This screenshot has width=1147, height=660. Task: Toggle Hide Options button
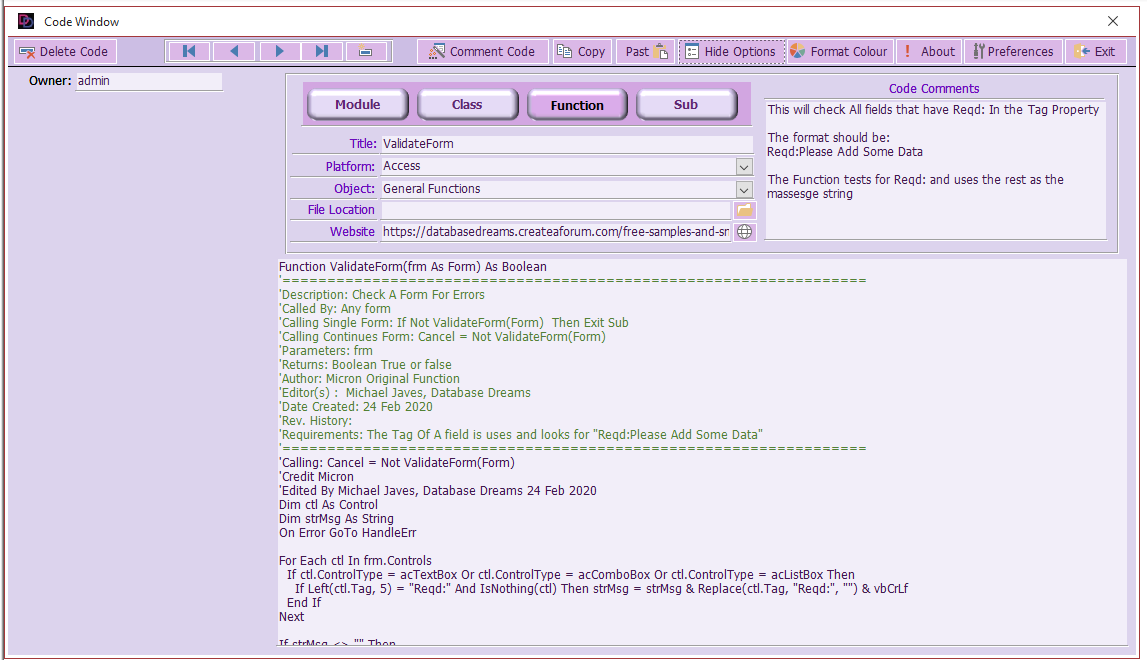point(732,51)
